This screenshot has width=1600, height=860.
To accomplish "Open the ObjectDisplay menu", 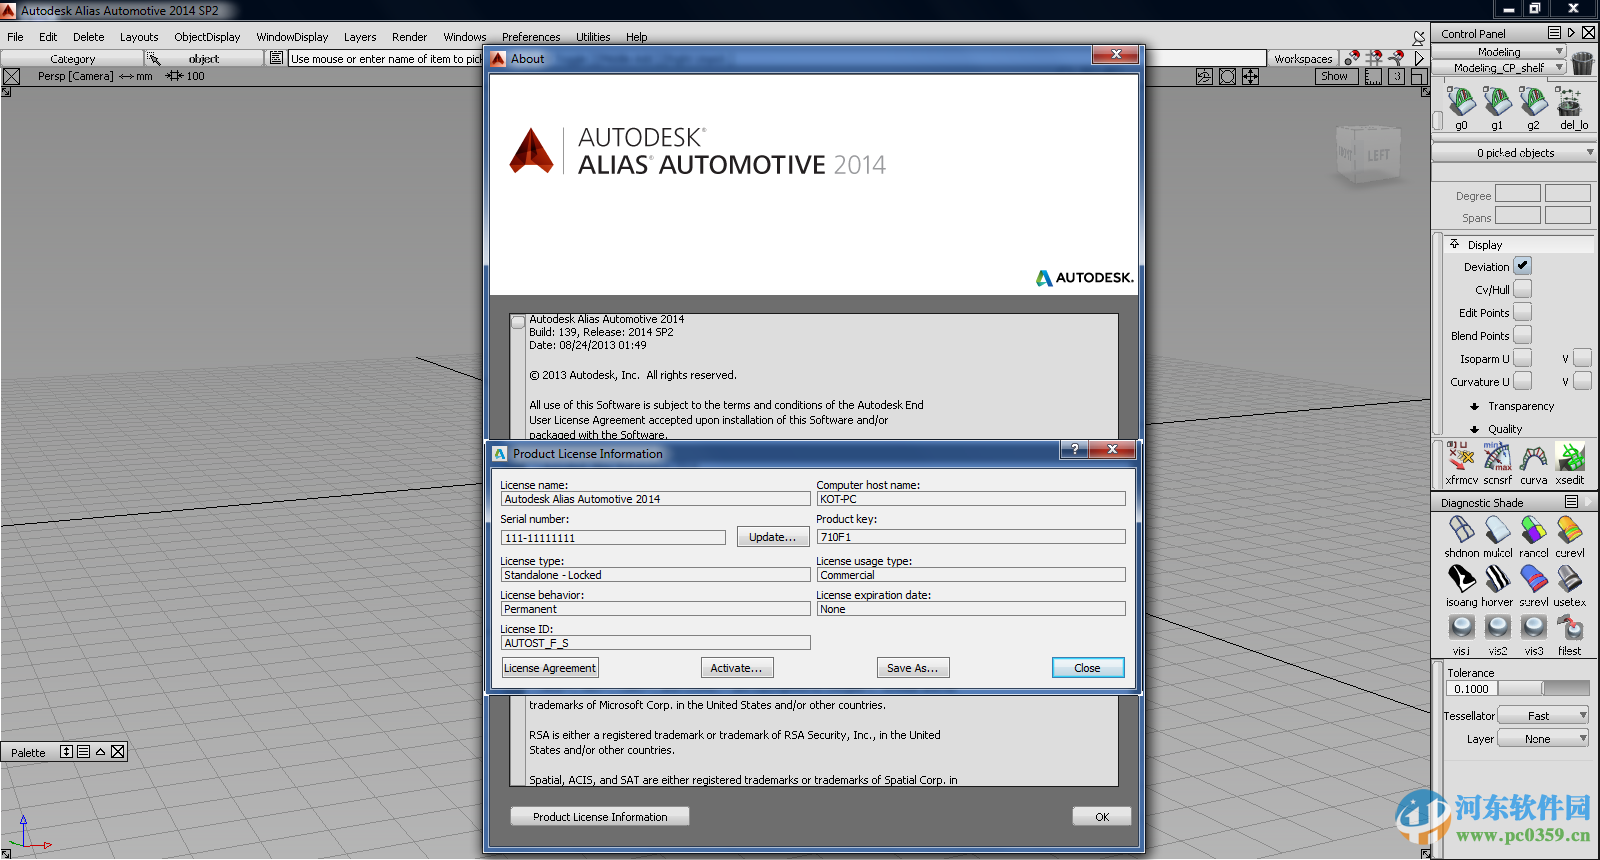I will (x=207, y=37).
